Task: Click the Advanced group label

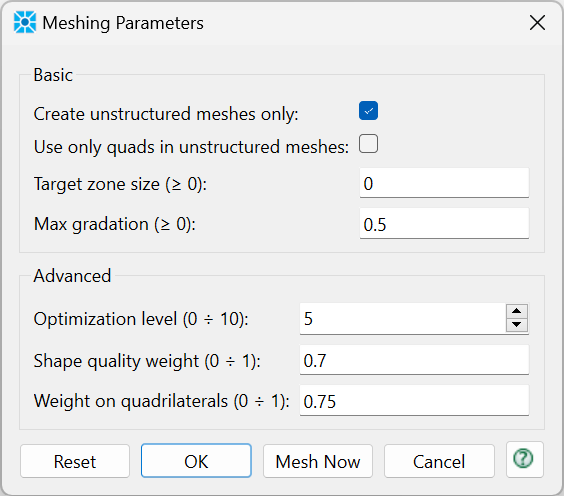Action: (x=72, y=276)
